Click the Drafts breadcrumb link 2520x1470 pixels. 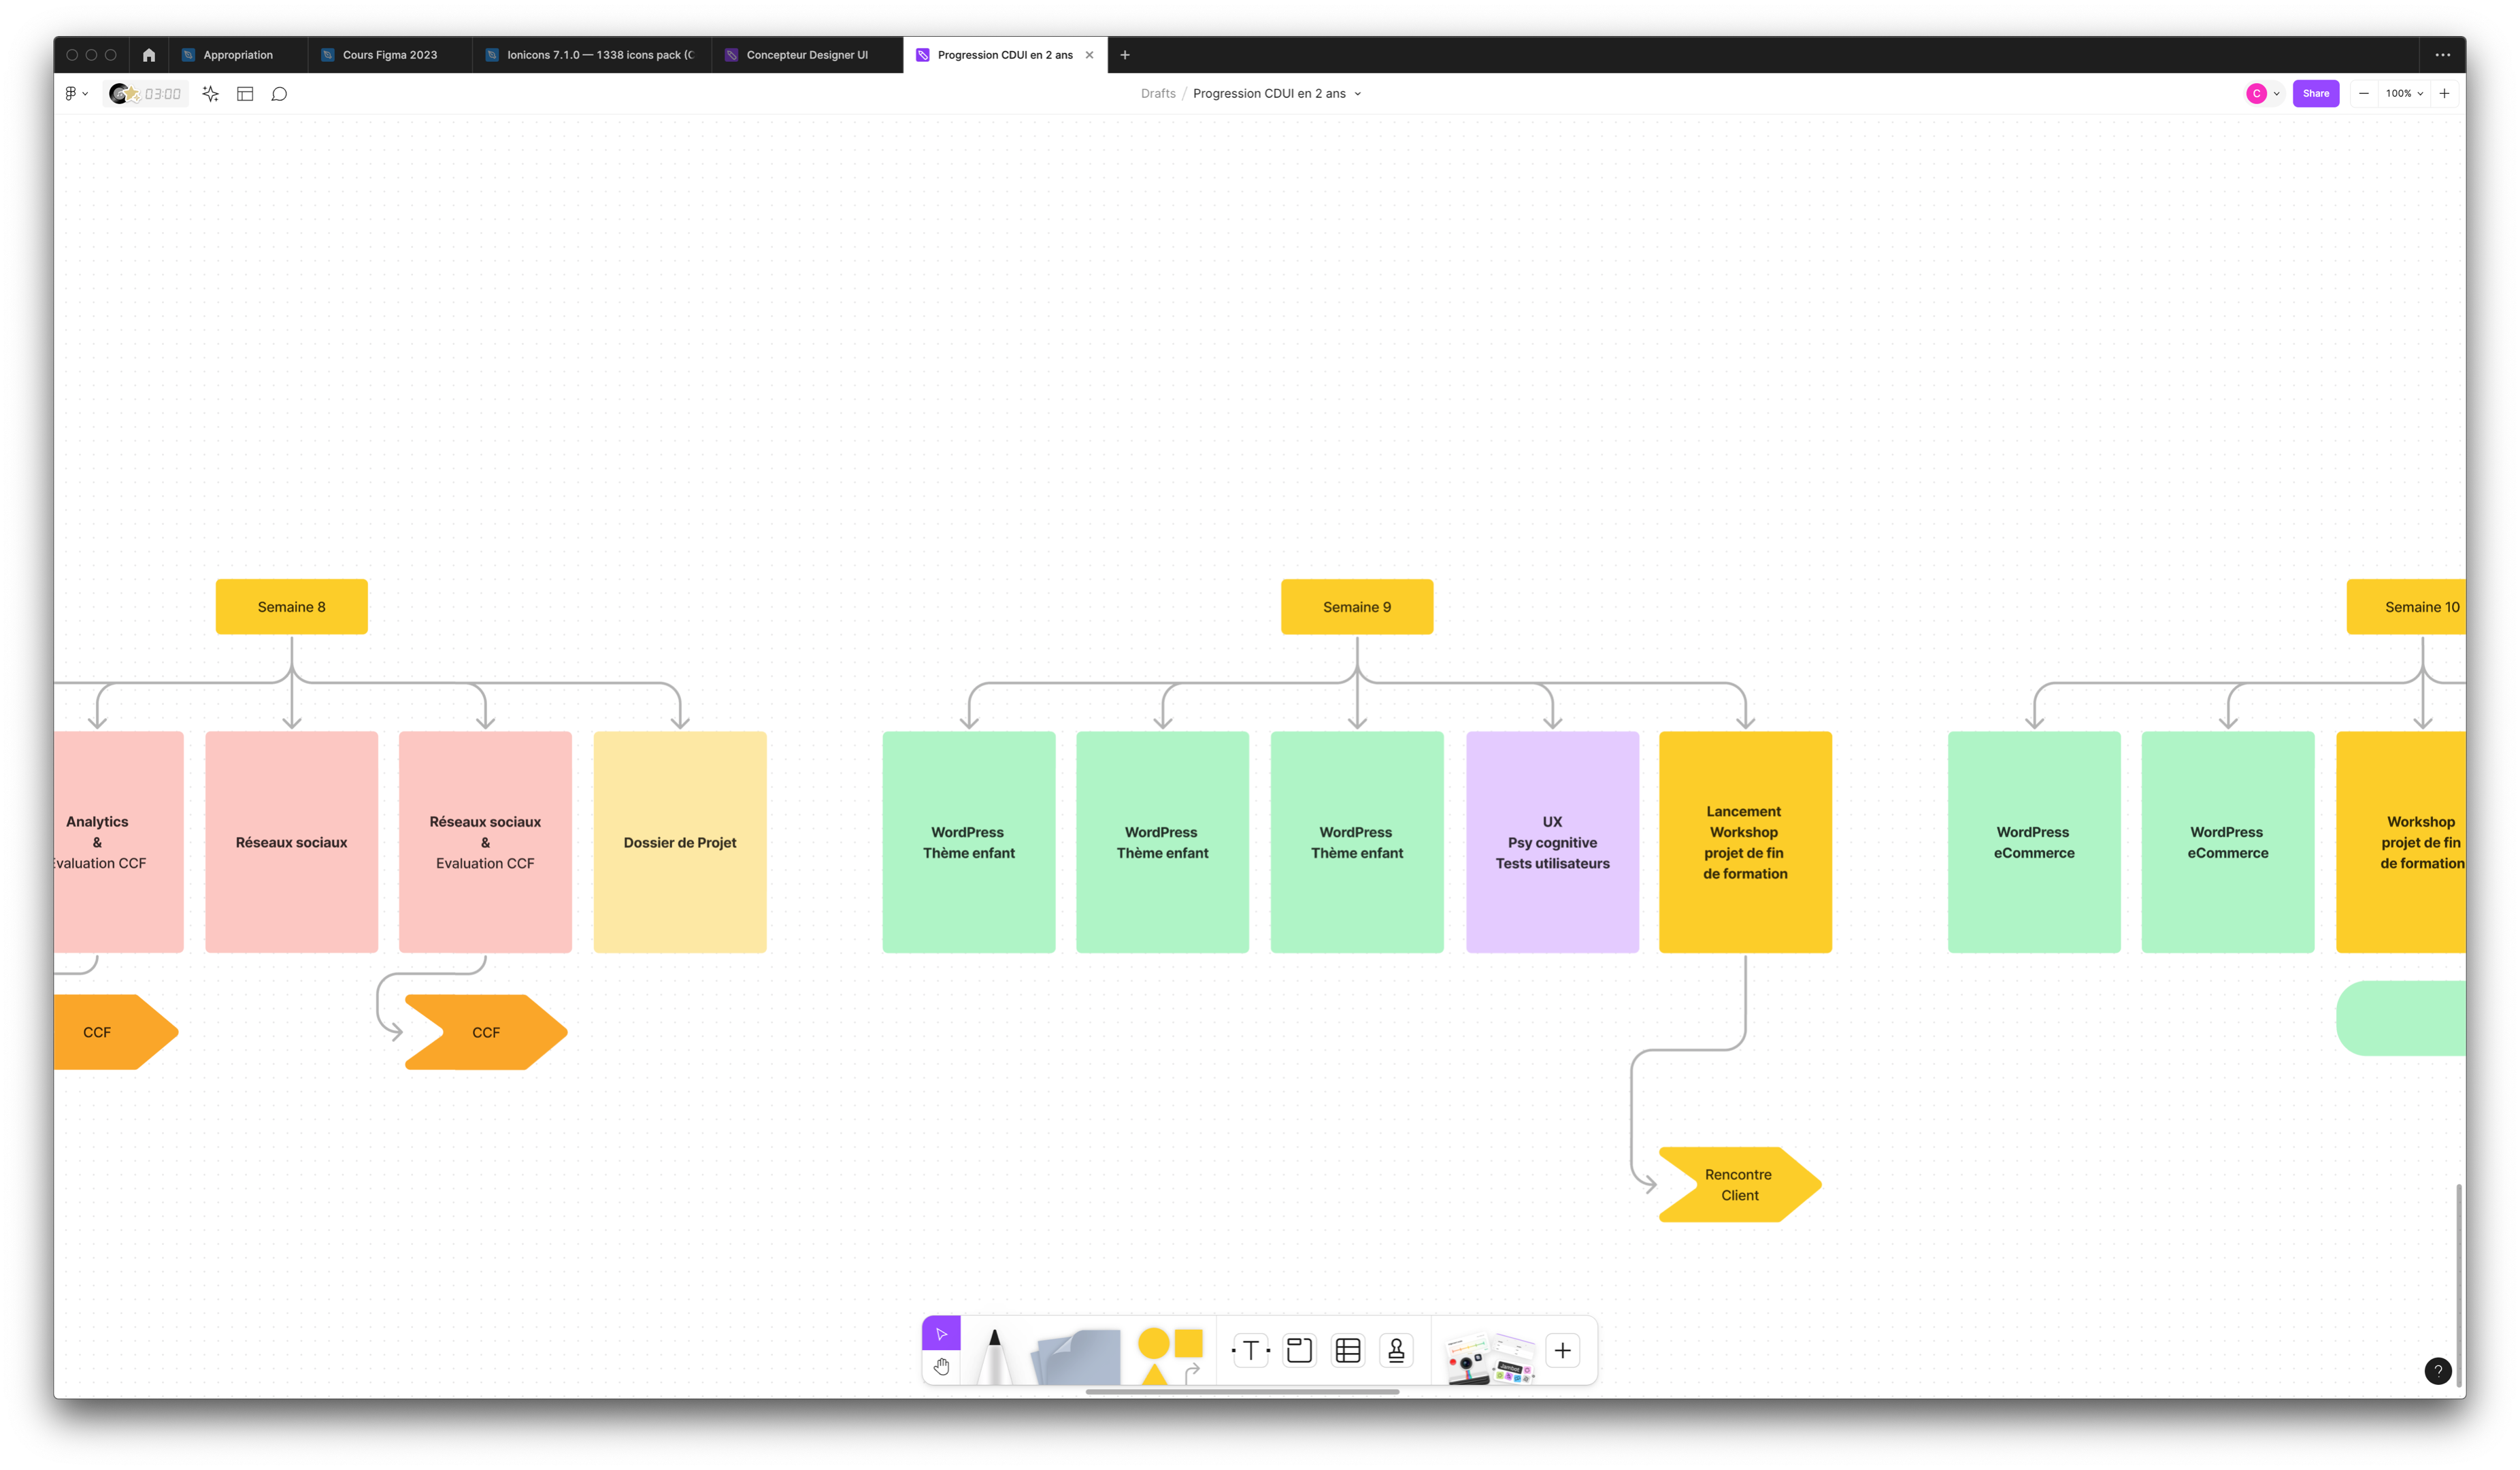[1158, 94]
